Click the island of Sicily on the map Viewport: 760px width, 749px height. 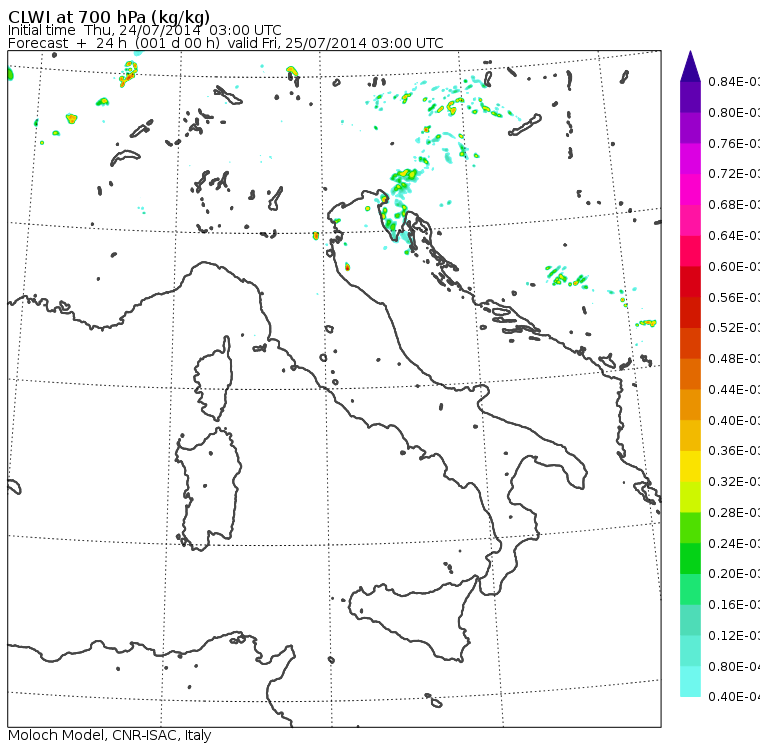pos(412,618)
